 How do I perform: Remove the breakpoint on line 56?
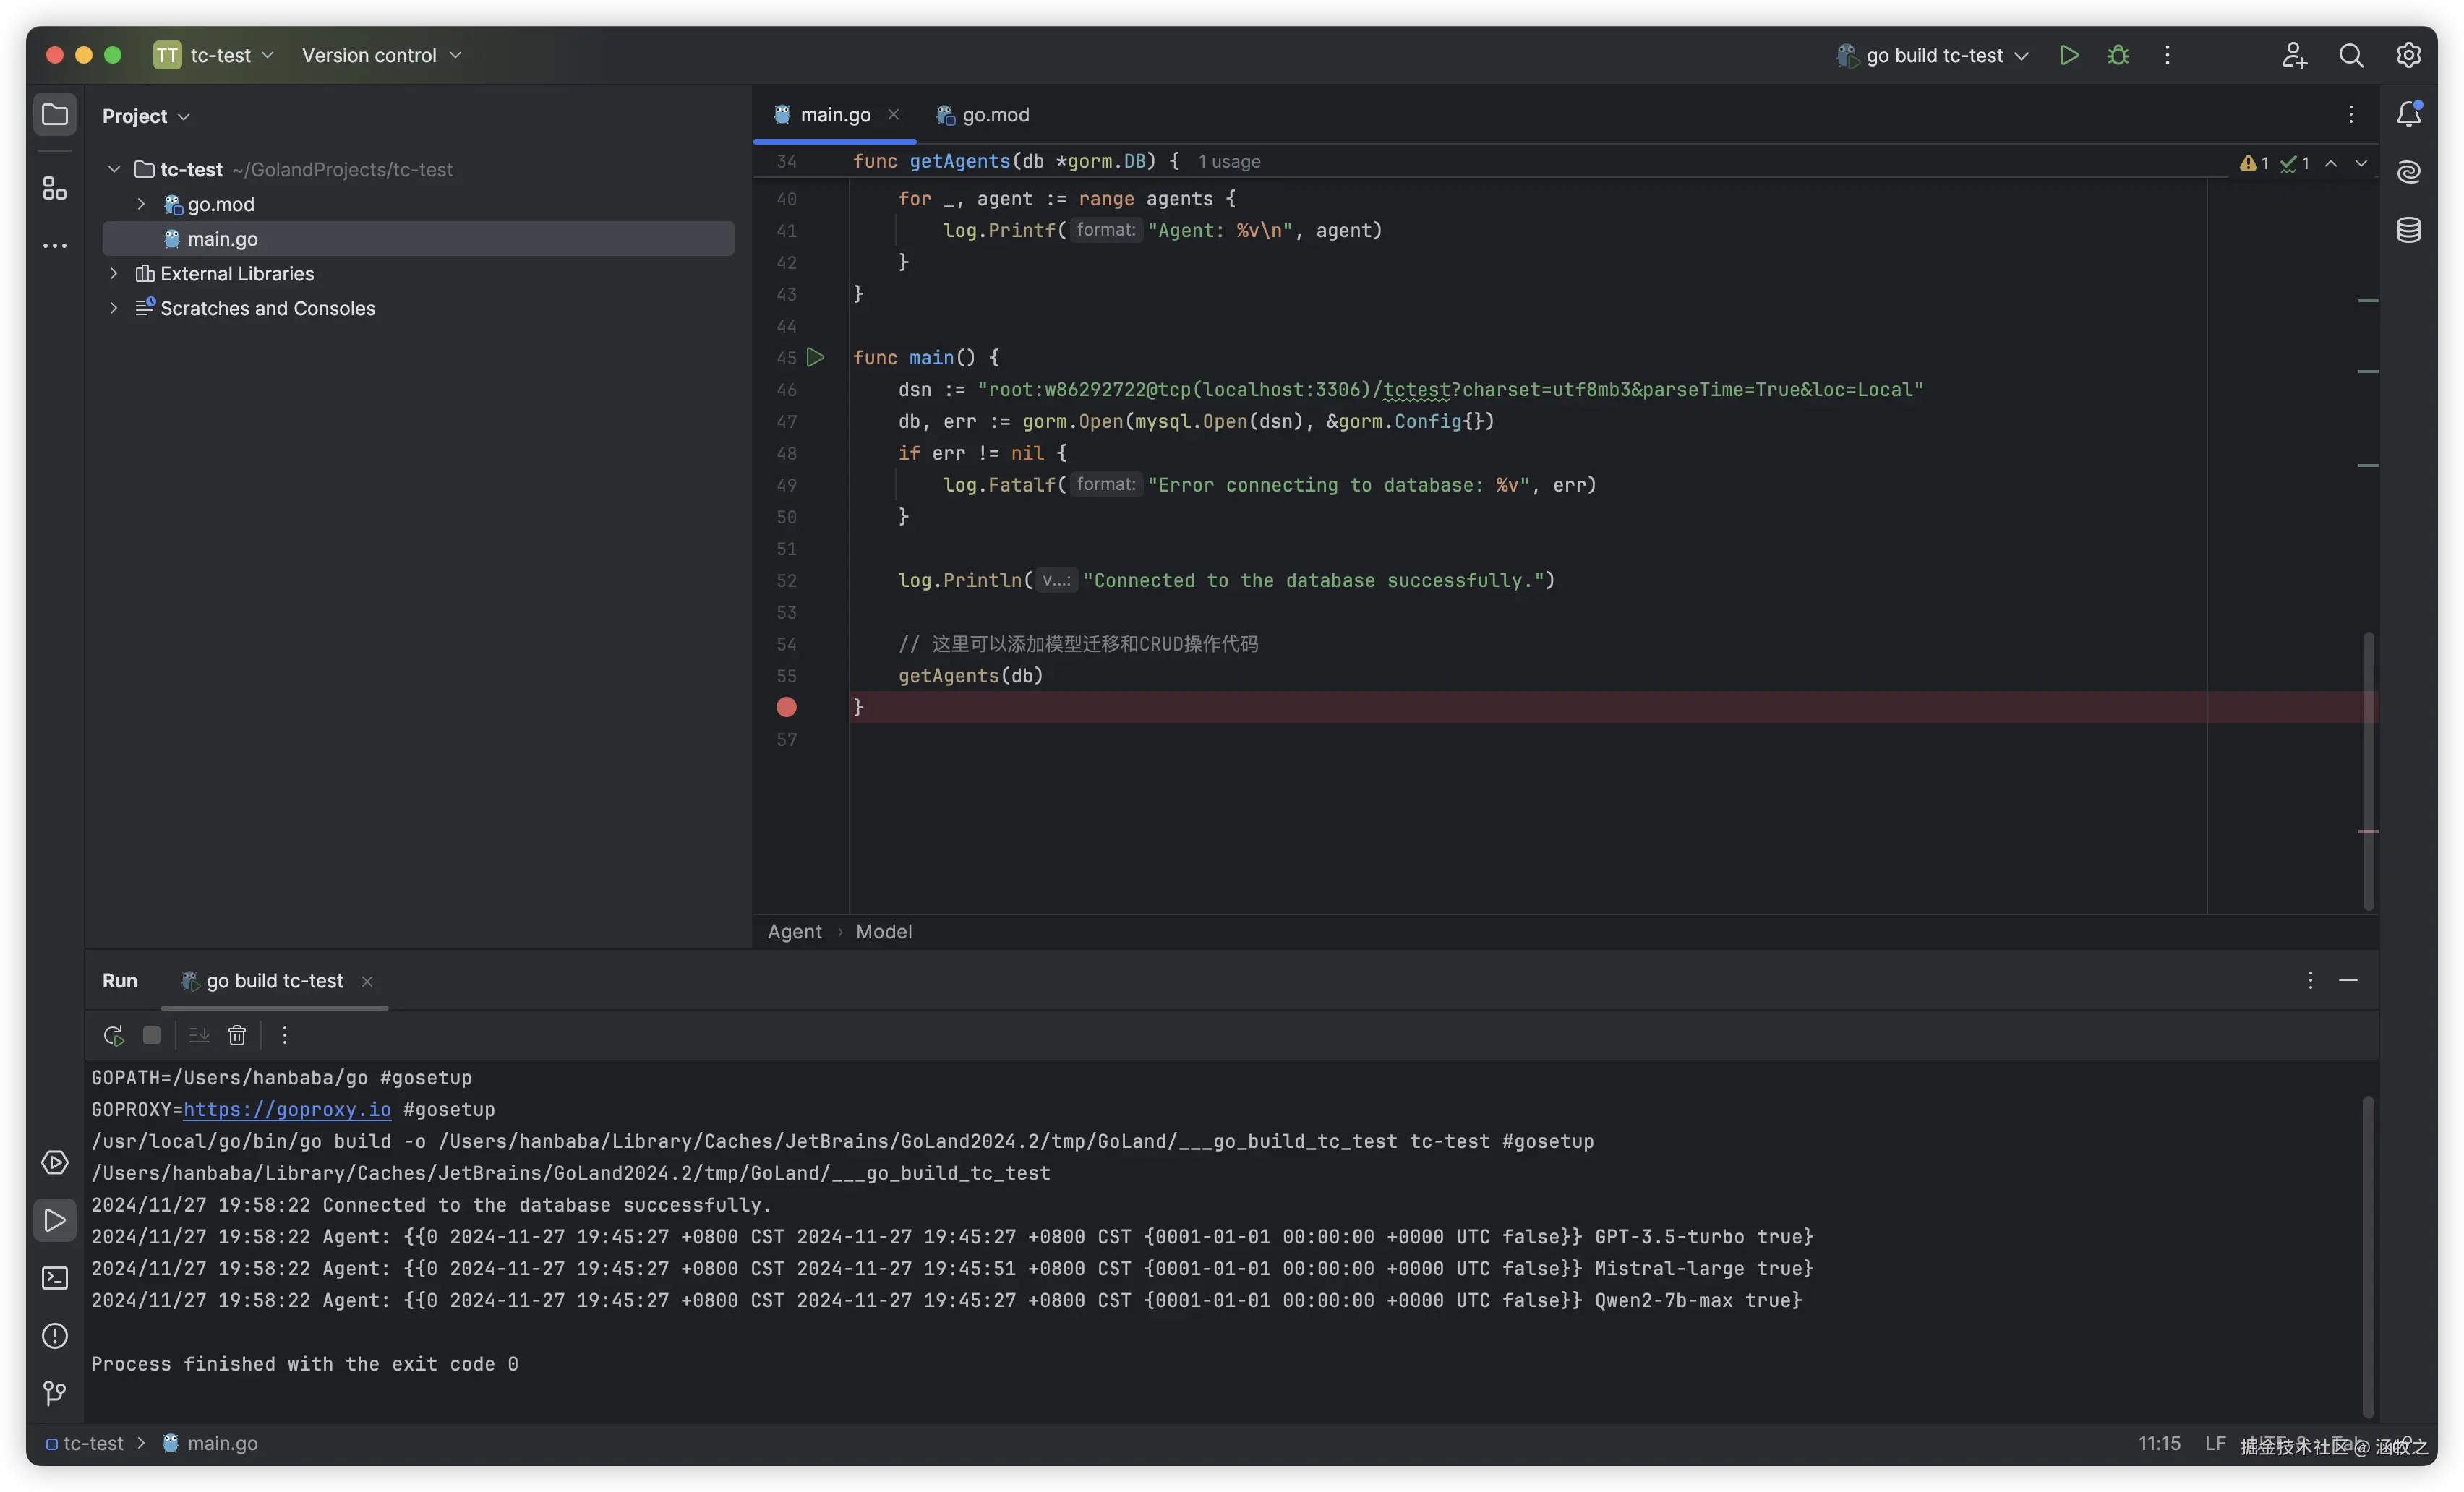click(x=787, y=707)
